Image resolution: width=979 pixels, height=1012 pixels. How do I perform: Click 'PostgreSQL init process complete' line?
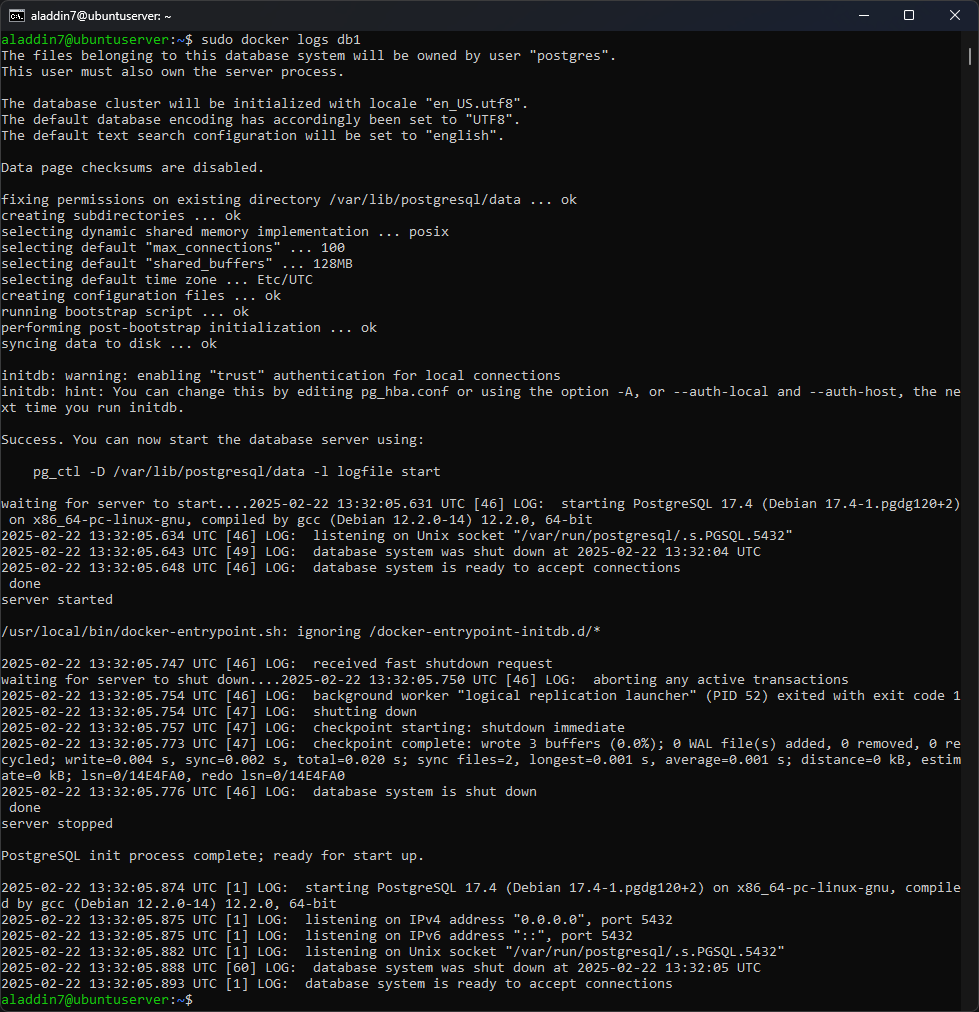212,856
